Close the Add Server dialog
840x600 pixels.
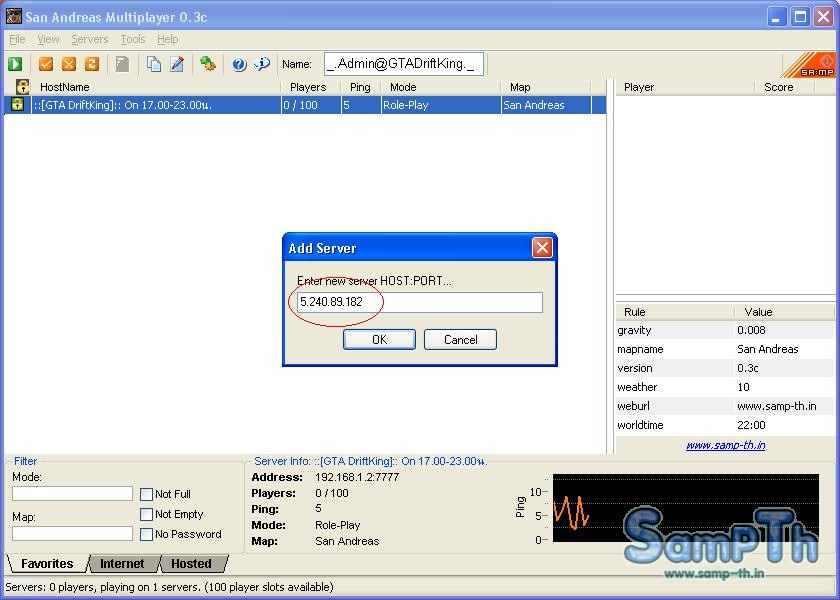click(542, 248)
